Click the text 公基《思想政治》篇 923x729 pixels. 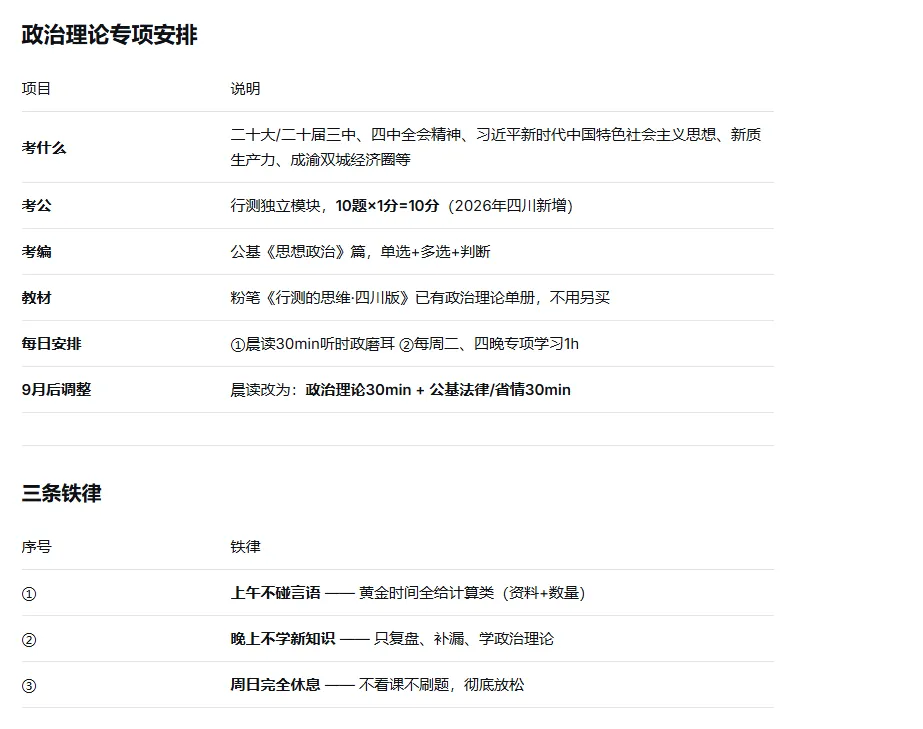pos(298,251)
